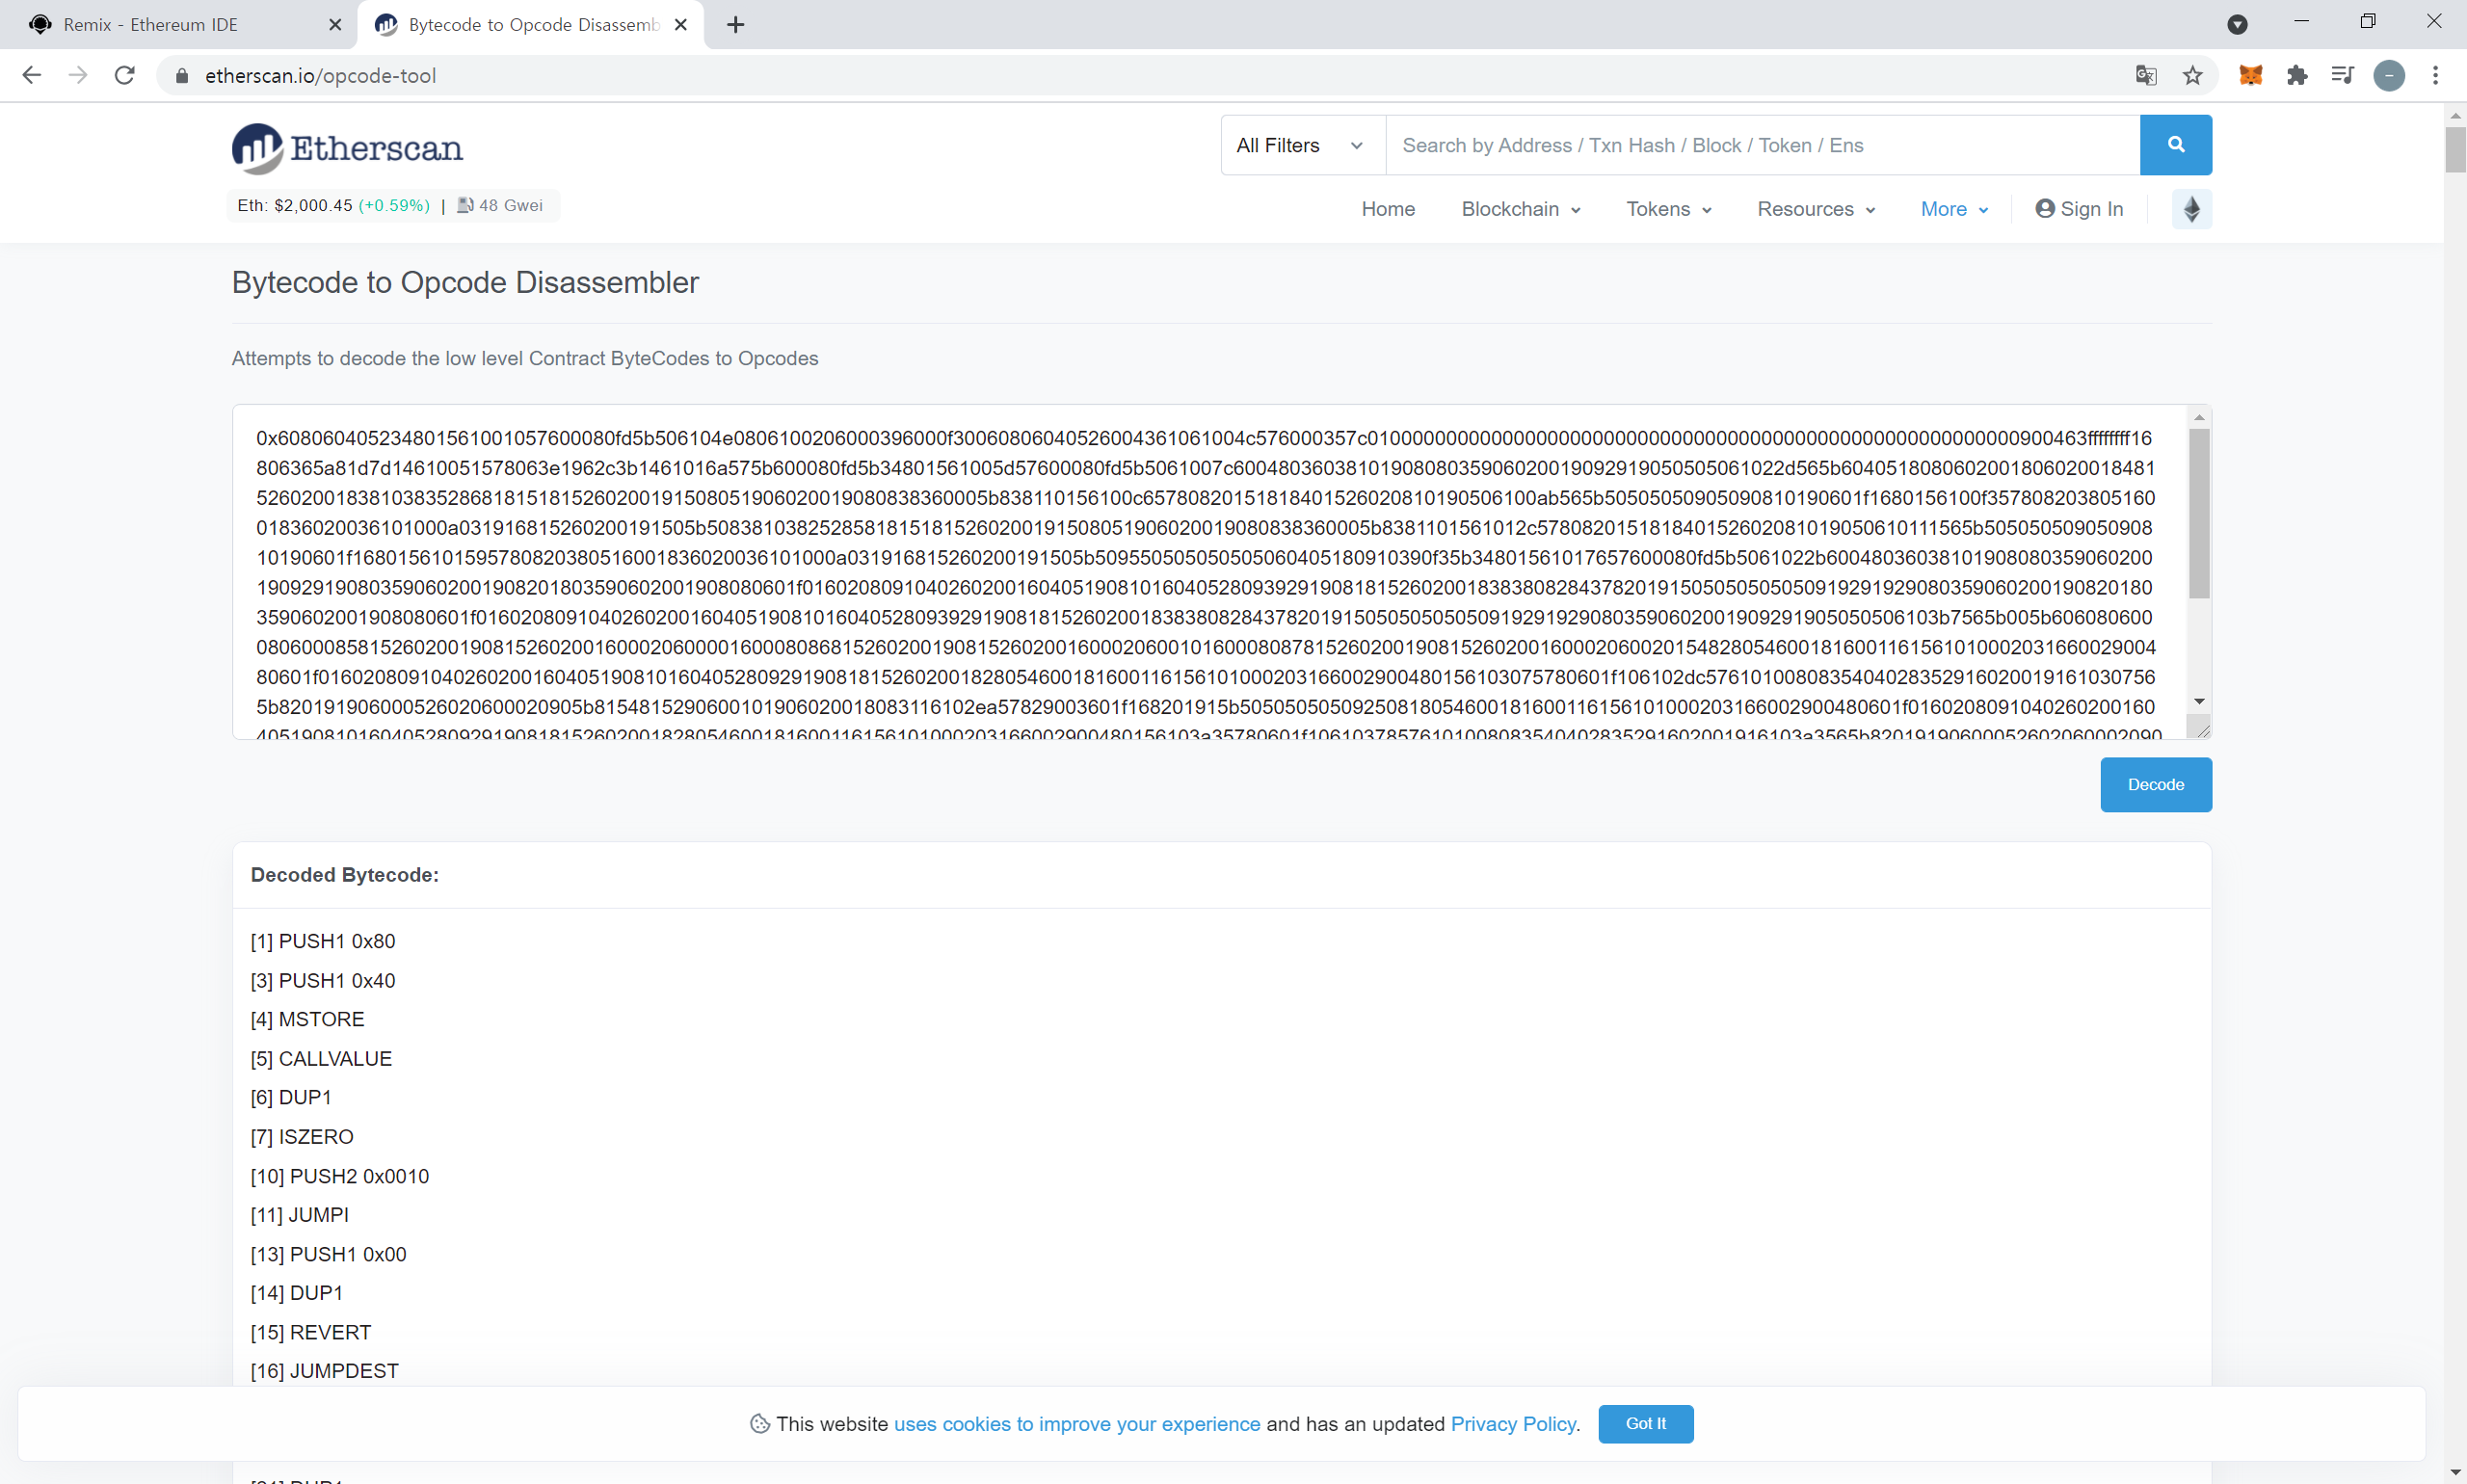Expand the Tokens dropdown menu
Viewport: 2467px width, 1484px height.
click(x=1668, y=209)
